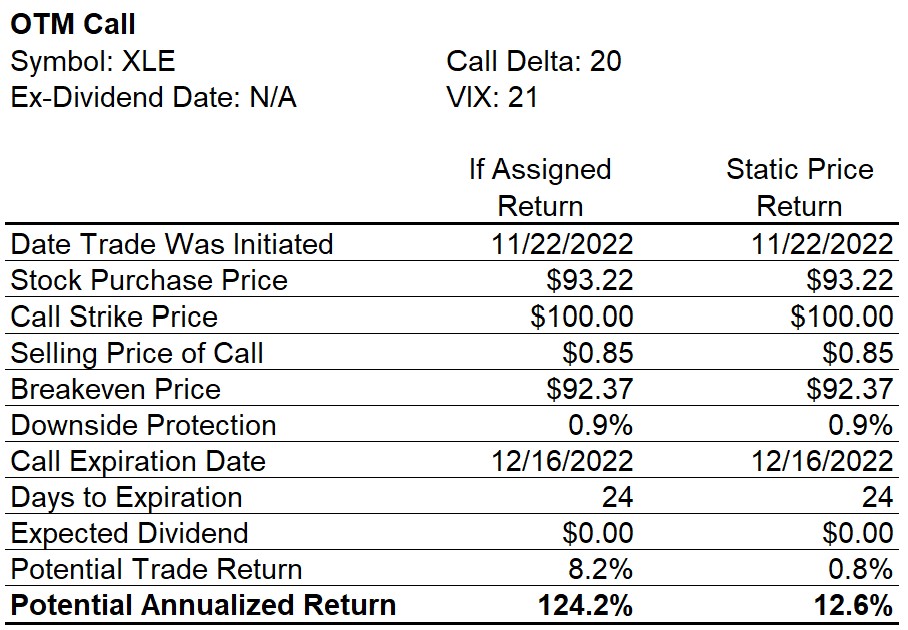Select the If Assigned expected dividend $0.00
The height and width of the screenshot is (630, 908).
pyautogui.click(x=598, y=533)
